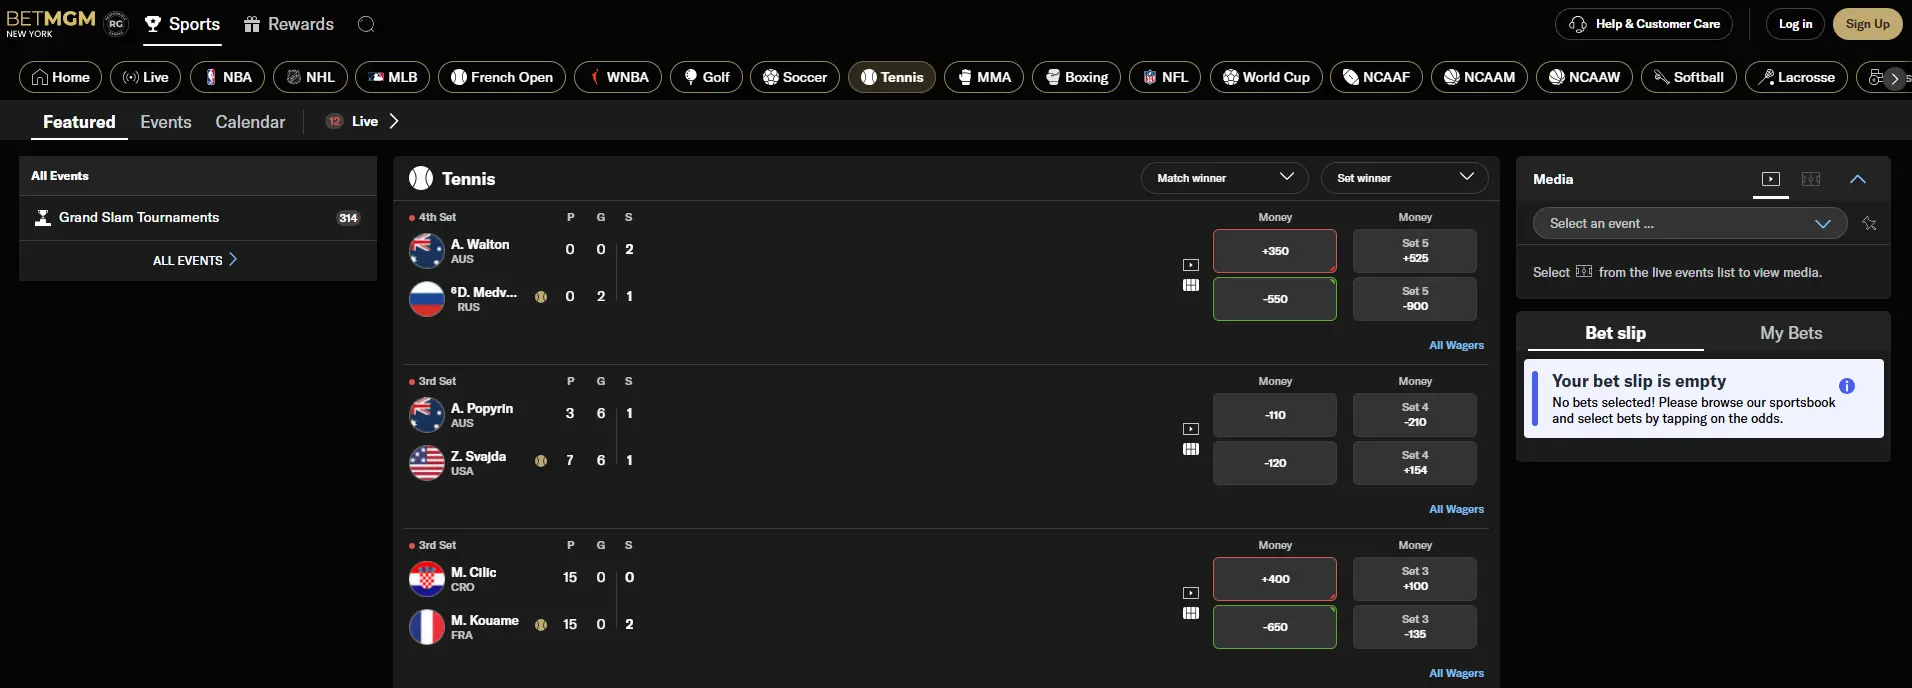Select Boxing in the sports bar
Viewport: 1912px width, 688px height.
(1077, 77)
